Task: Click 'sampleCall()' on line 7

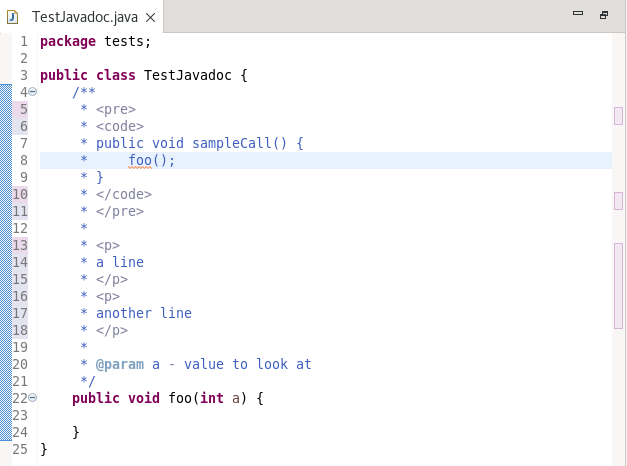Action: [x=240, y=143]
